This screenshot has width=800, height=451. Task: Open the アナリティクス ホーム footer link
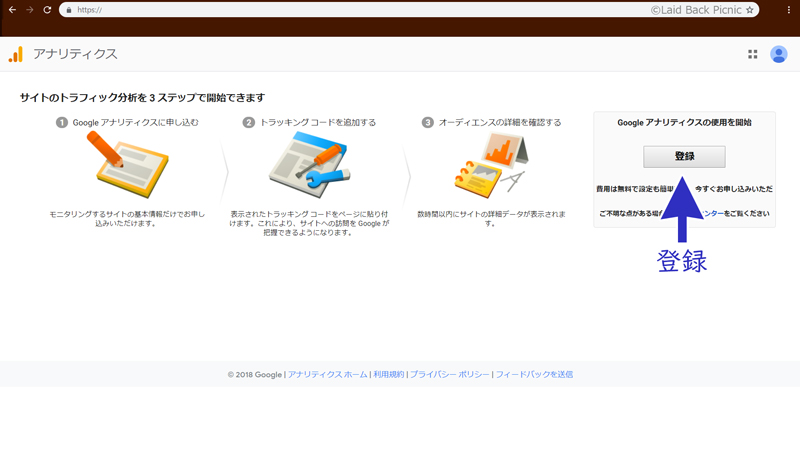328,374
